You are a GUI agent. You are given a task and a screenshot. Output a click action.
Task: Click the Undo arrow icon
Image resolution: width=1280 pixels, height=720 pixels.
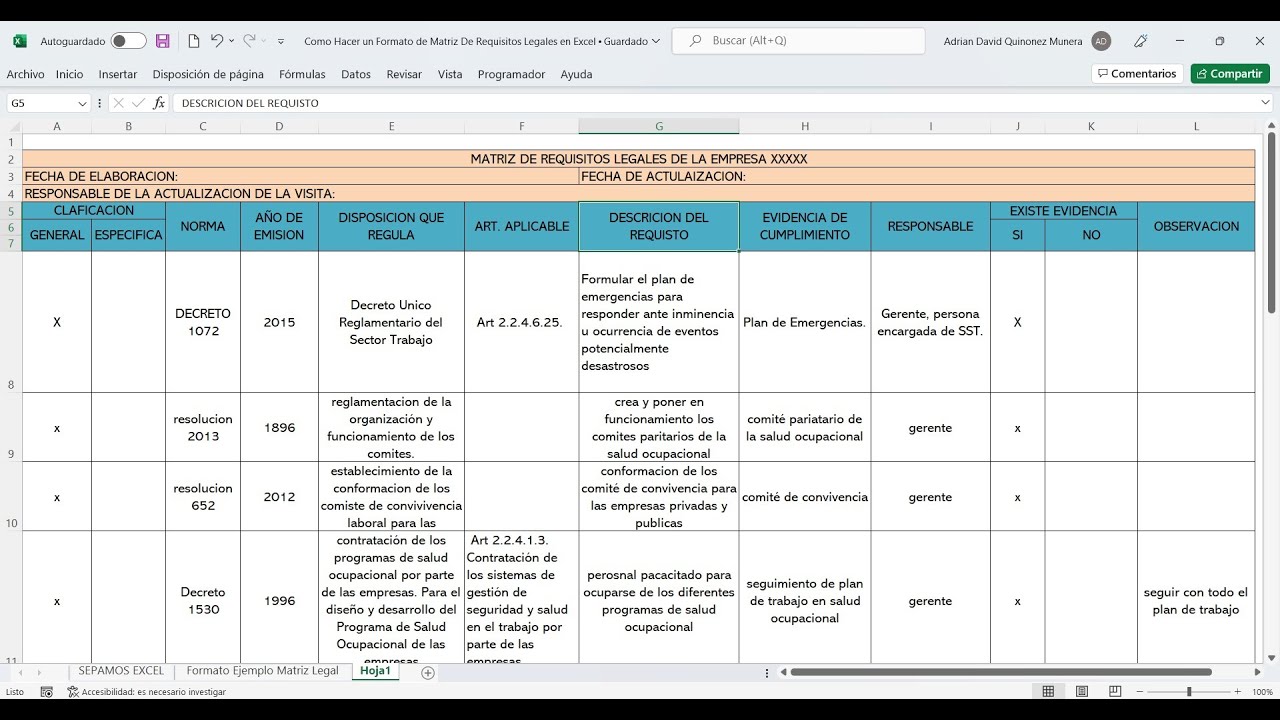pos(217,41)
